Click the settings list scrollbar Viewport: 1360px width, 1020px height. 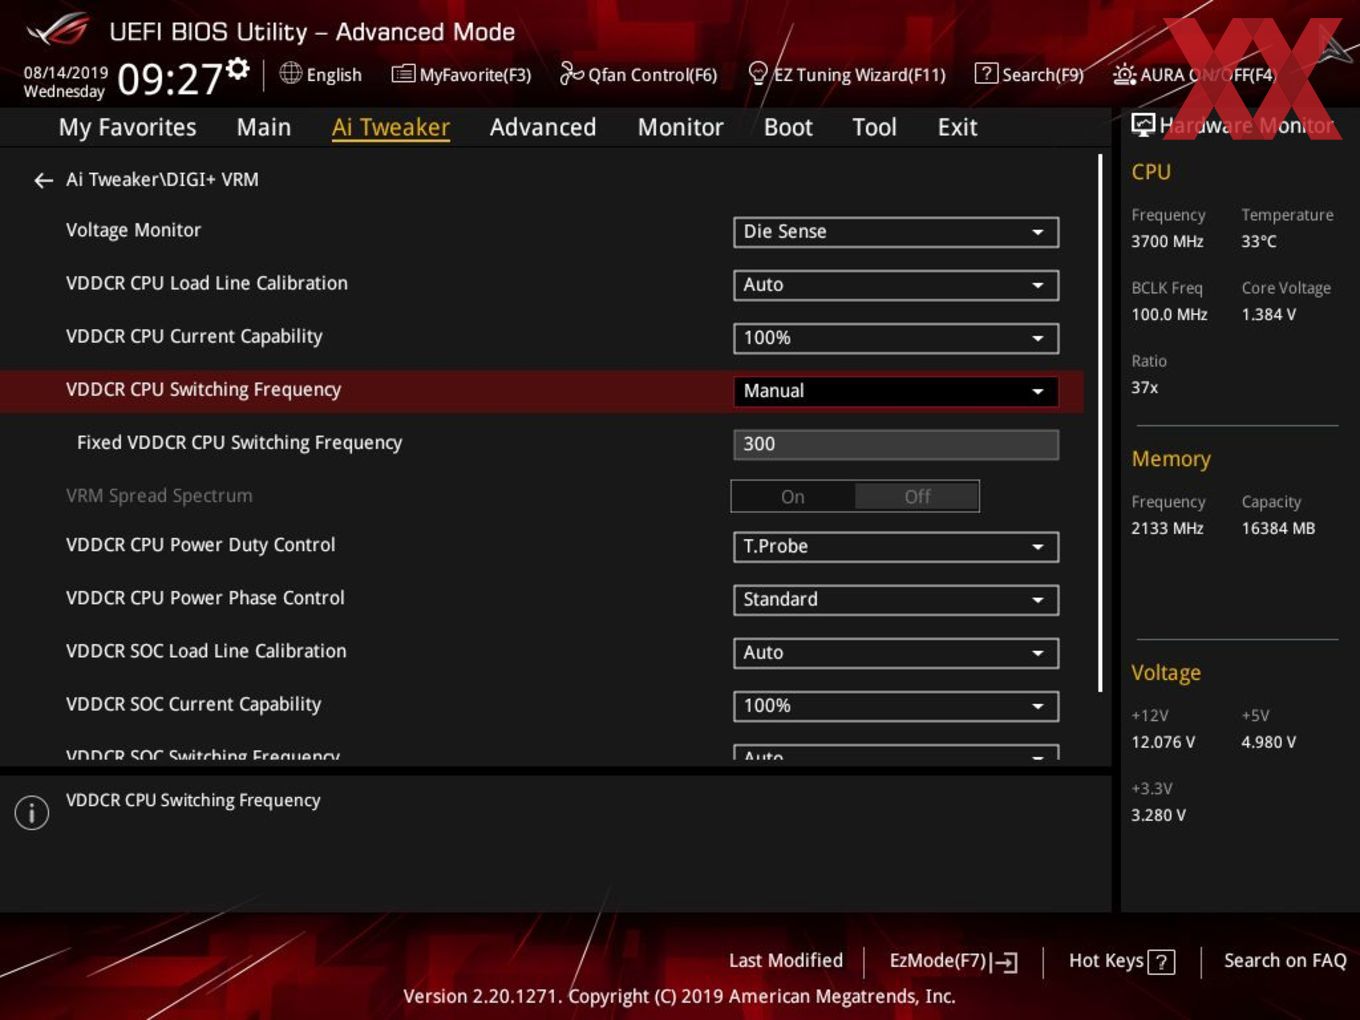click(1100, 422)
